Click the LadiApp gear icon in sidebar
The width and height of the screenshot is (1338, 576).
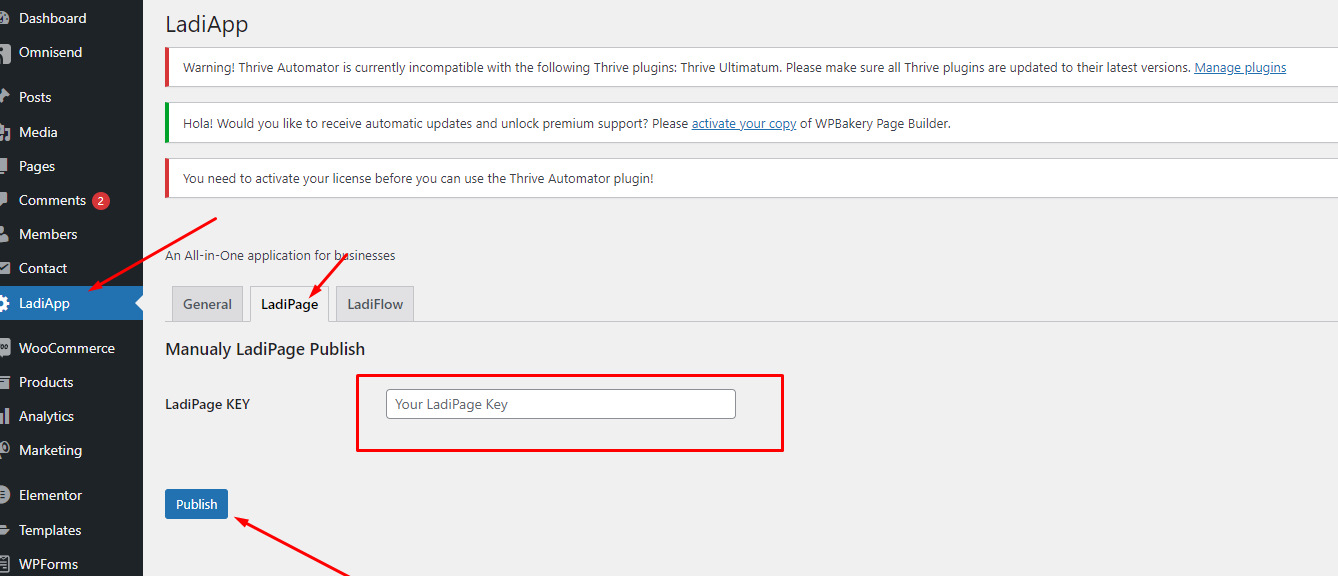pyautogui.click(x=4, y=303)
